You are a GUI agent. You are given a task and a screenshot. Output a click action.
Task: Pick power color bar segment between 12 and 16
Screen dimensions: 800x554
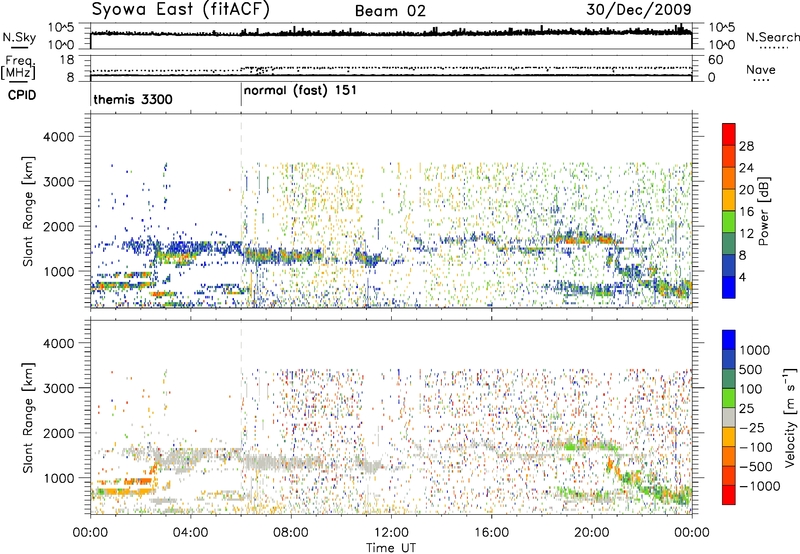pyautogui.click(x=729, y=222)
